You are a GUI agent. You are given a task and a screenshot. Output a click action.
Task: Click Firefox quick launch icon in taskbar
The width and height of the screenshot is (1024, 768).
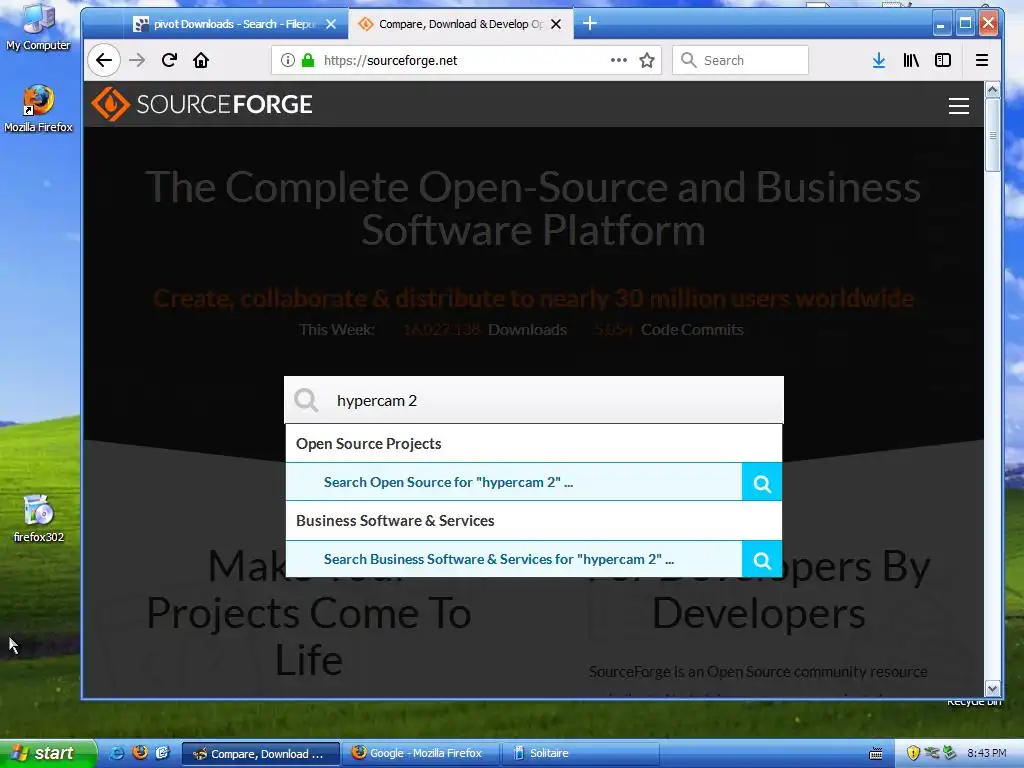pos(140,753)
